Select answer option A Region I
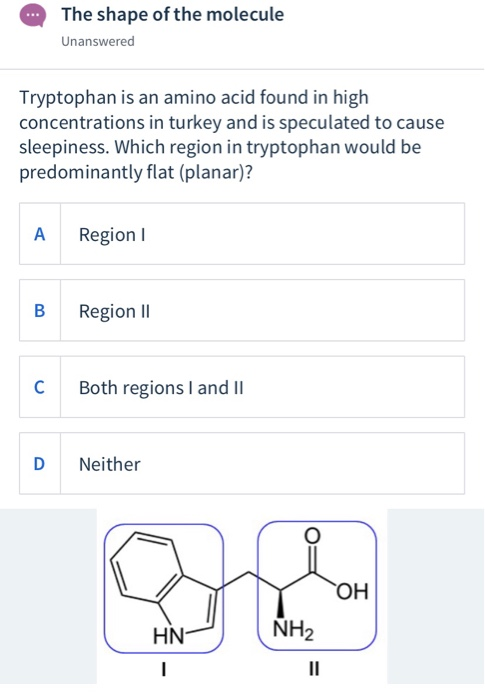The image size is (485, 700). pos(242,233)
